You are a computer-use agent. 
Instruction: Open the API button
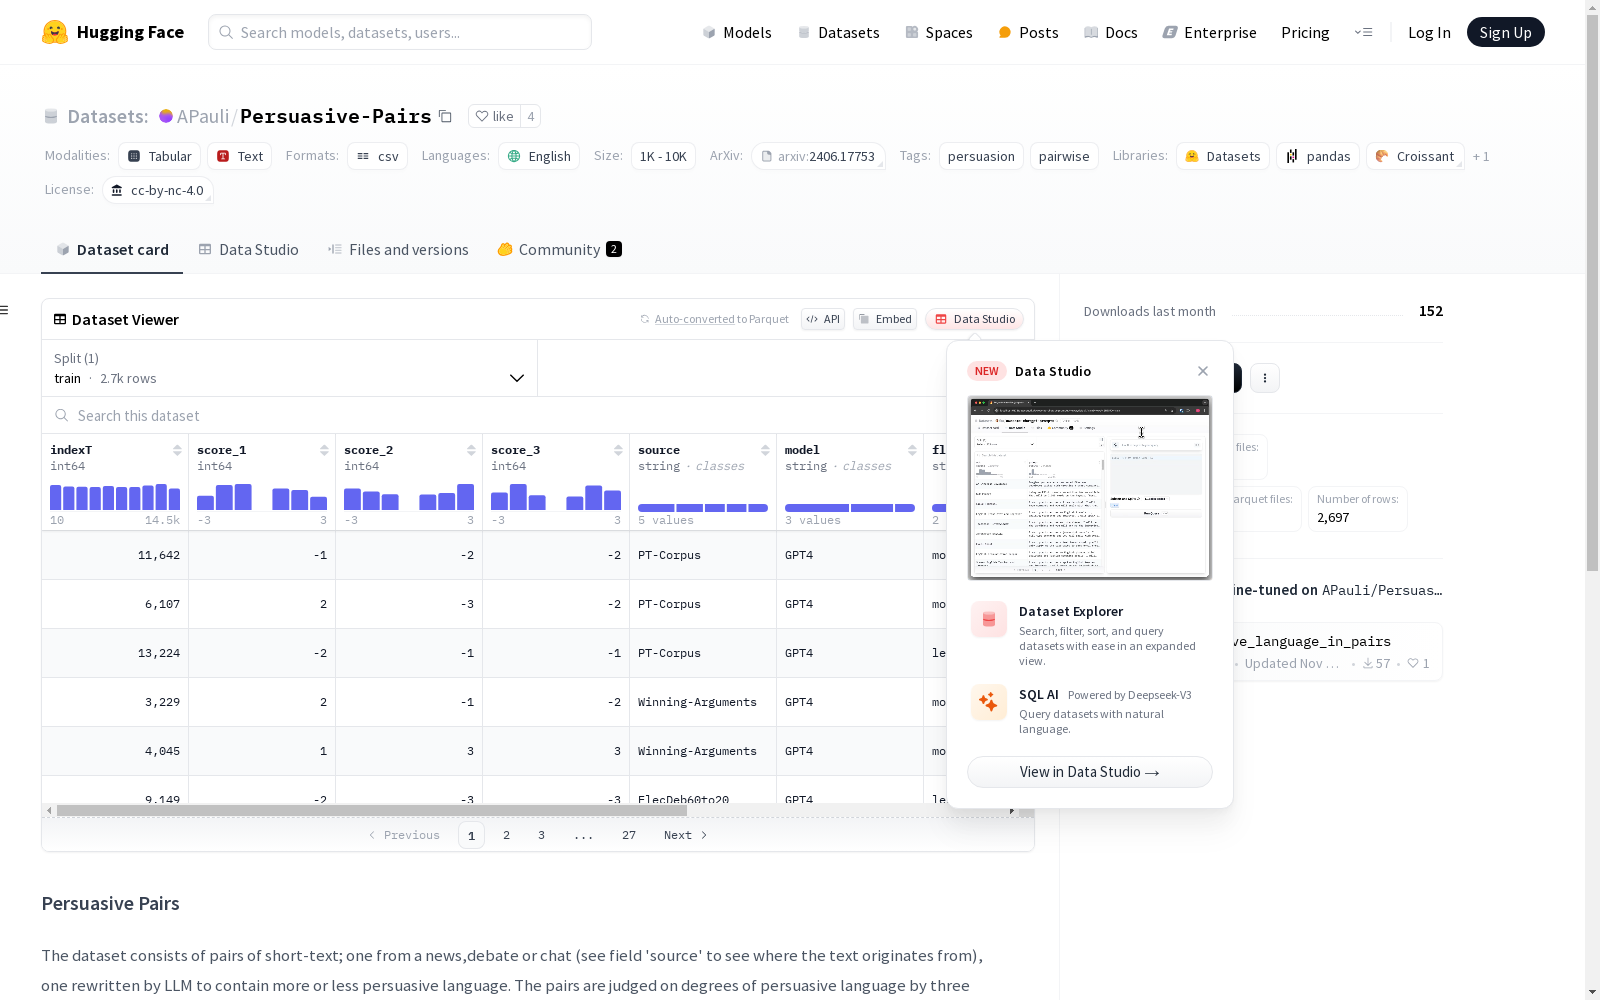tap(823, 319)
